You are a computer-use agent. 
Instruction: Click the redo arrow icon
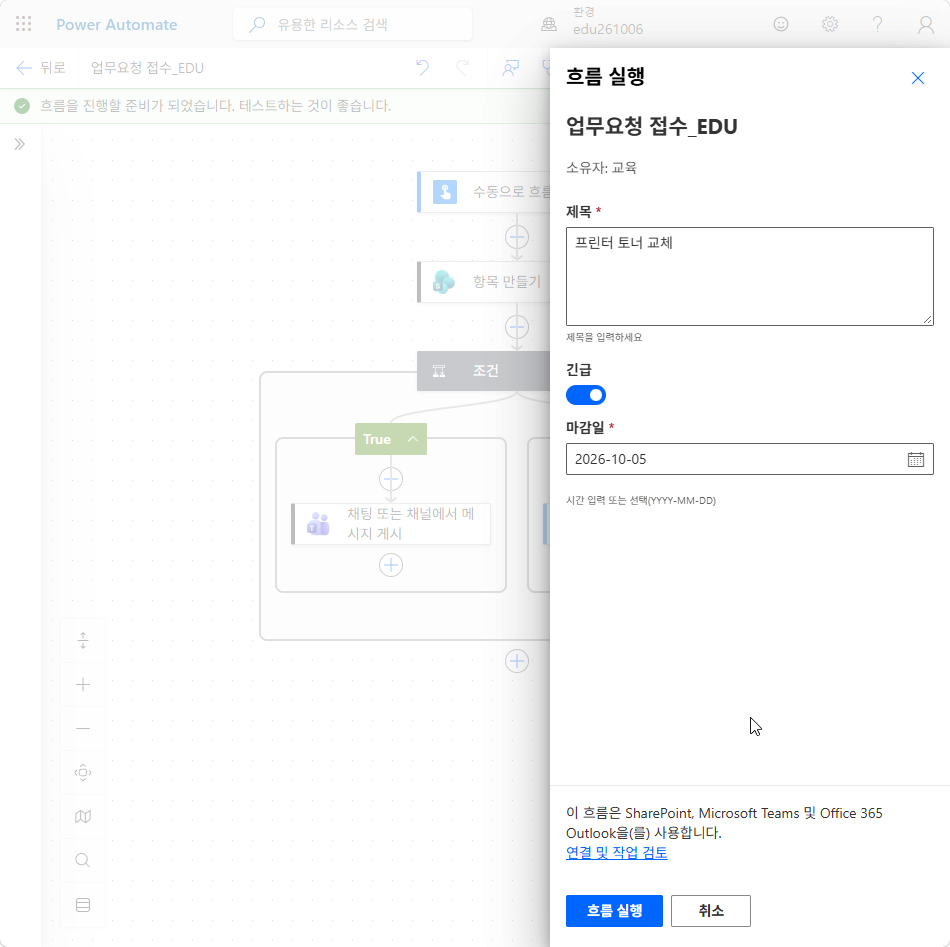[x=463, y=68]
